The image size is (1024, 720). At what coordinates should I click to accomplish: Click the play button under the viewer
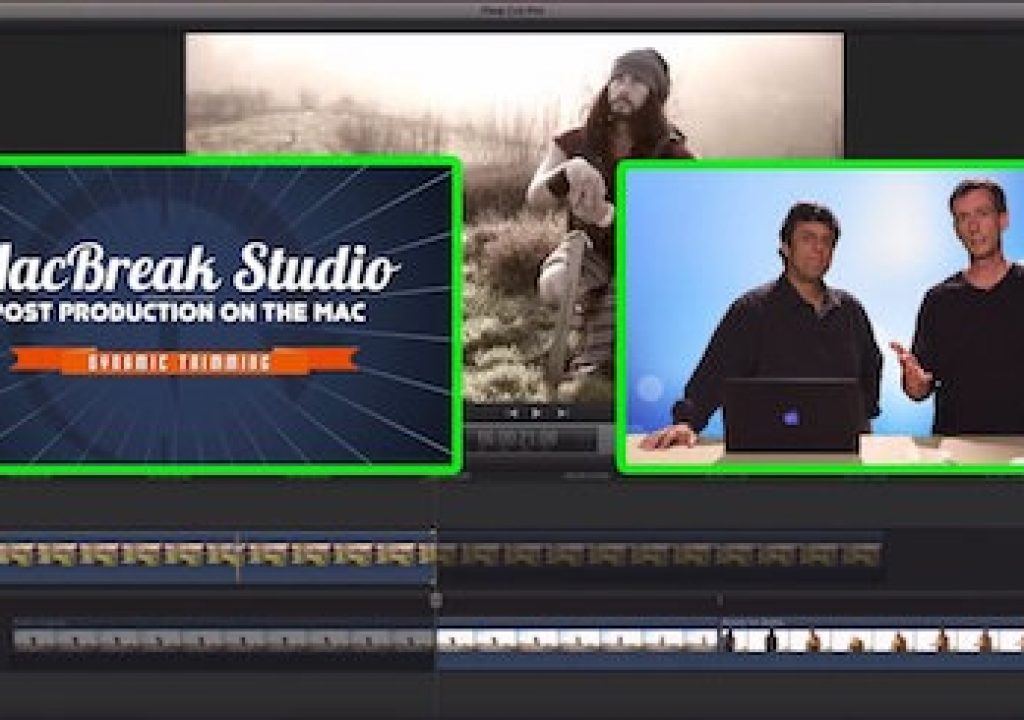click(536, 412)
